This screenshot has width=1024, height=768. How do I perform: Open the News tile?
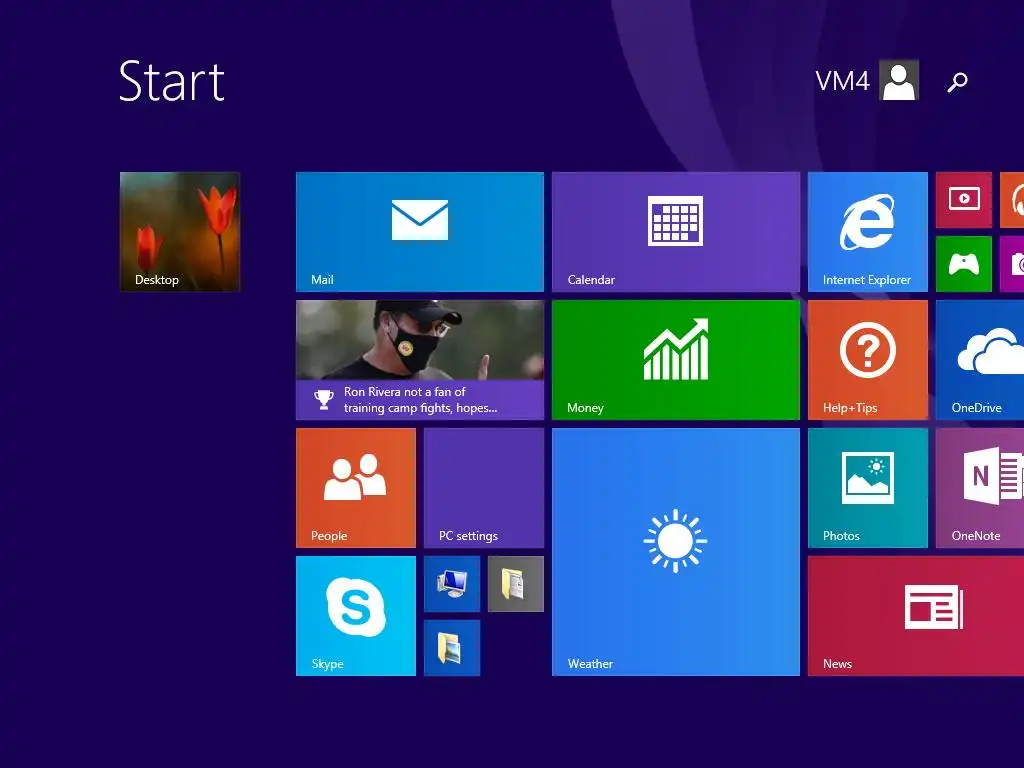pos(916,616)
